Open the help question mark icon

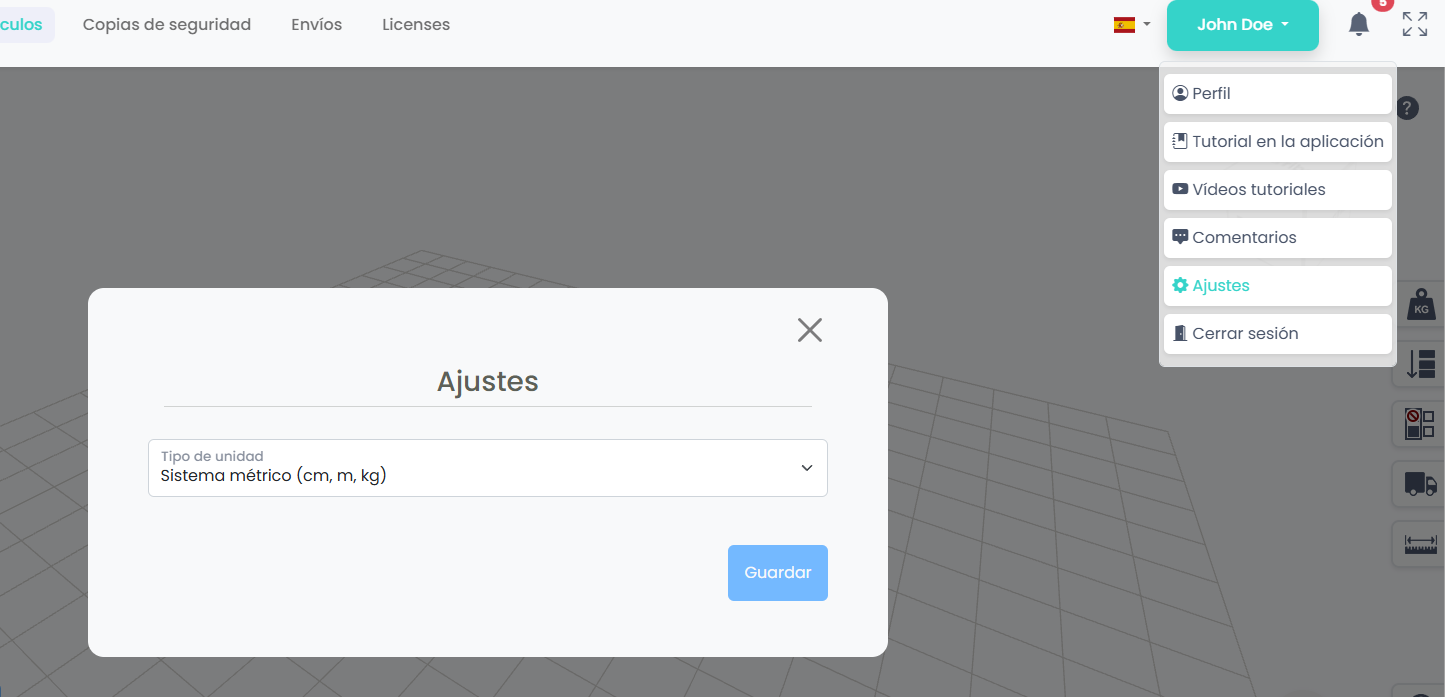(x=1407, y=108)
